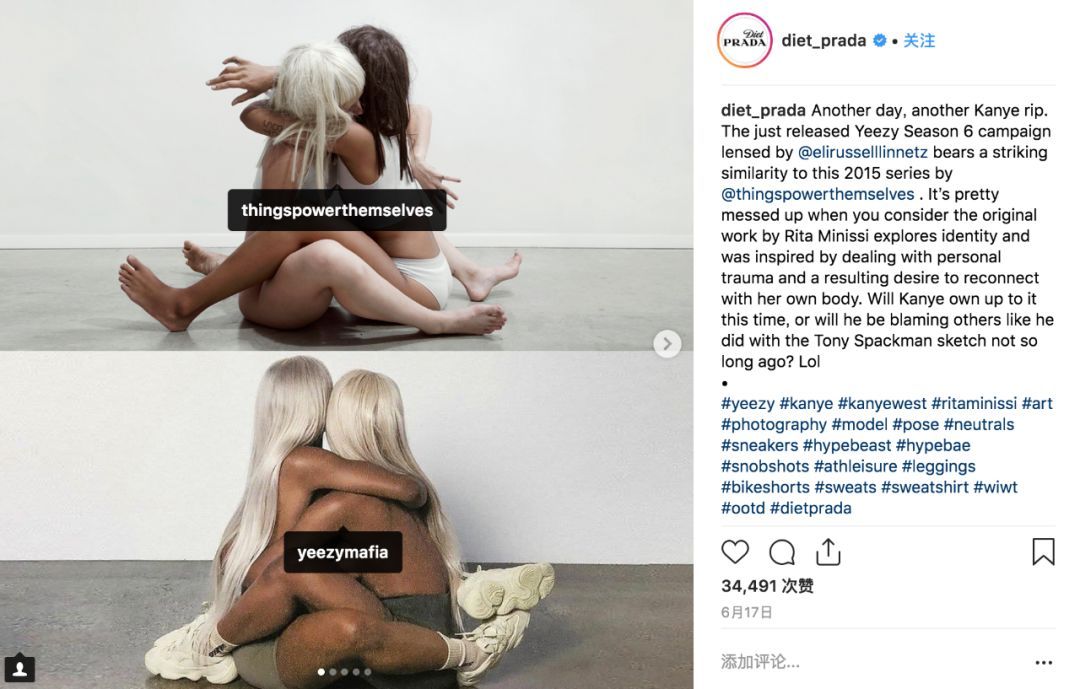Image resolution: width=1080 pixels, height=689 pixels.
Task: Open @thingspowerthemselves mention link
Action: [x=818, y=194]
